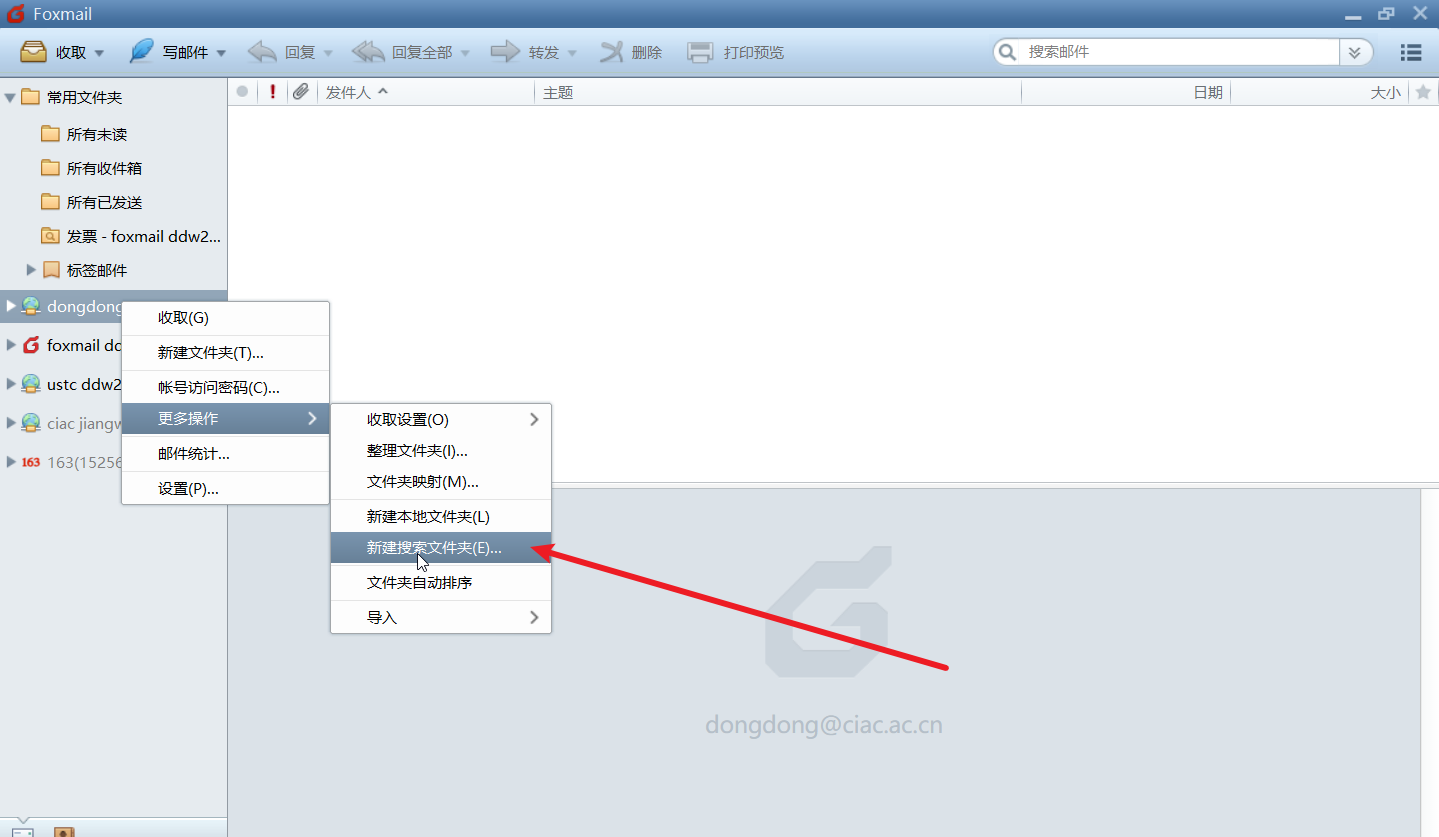
Task: Click the Print Preview (打印预览) printer icon
Action: pos(701,52)
